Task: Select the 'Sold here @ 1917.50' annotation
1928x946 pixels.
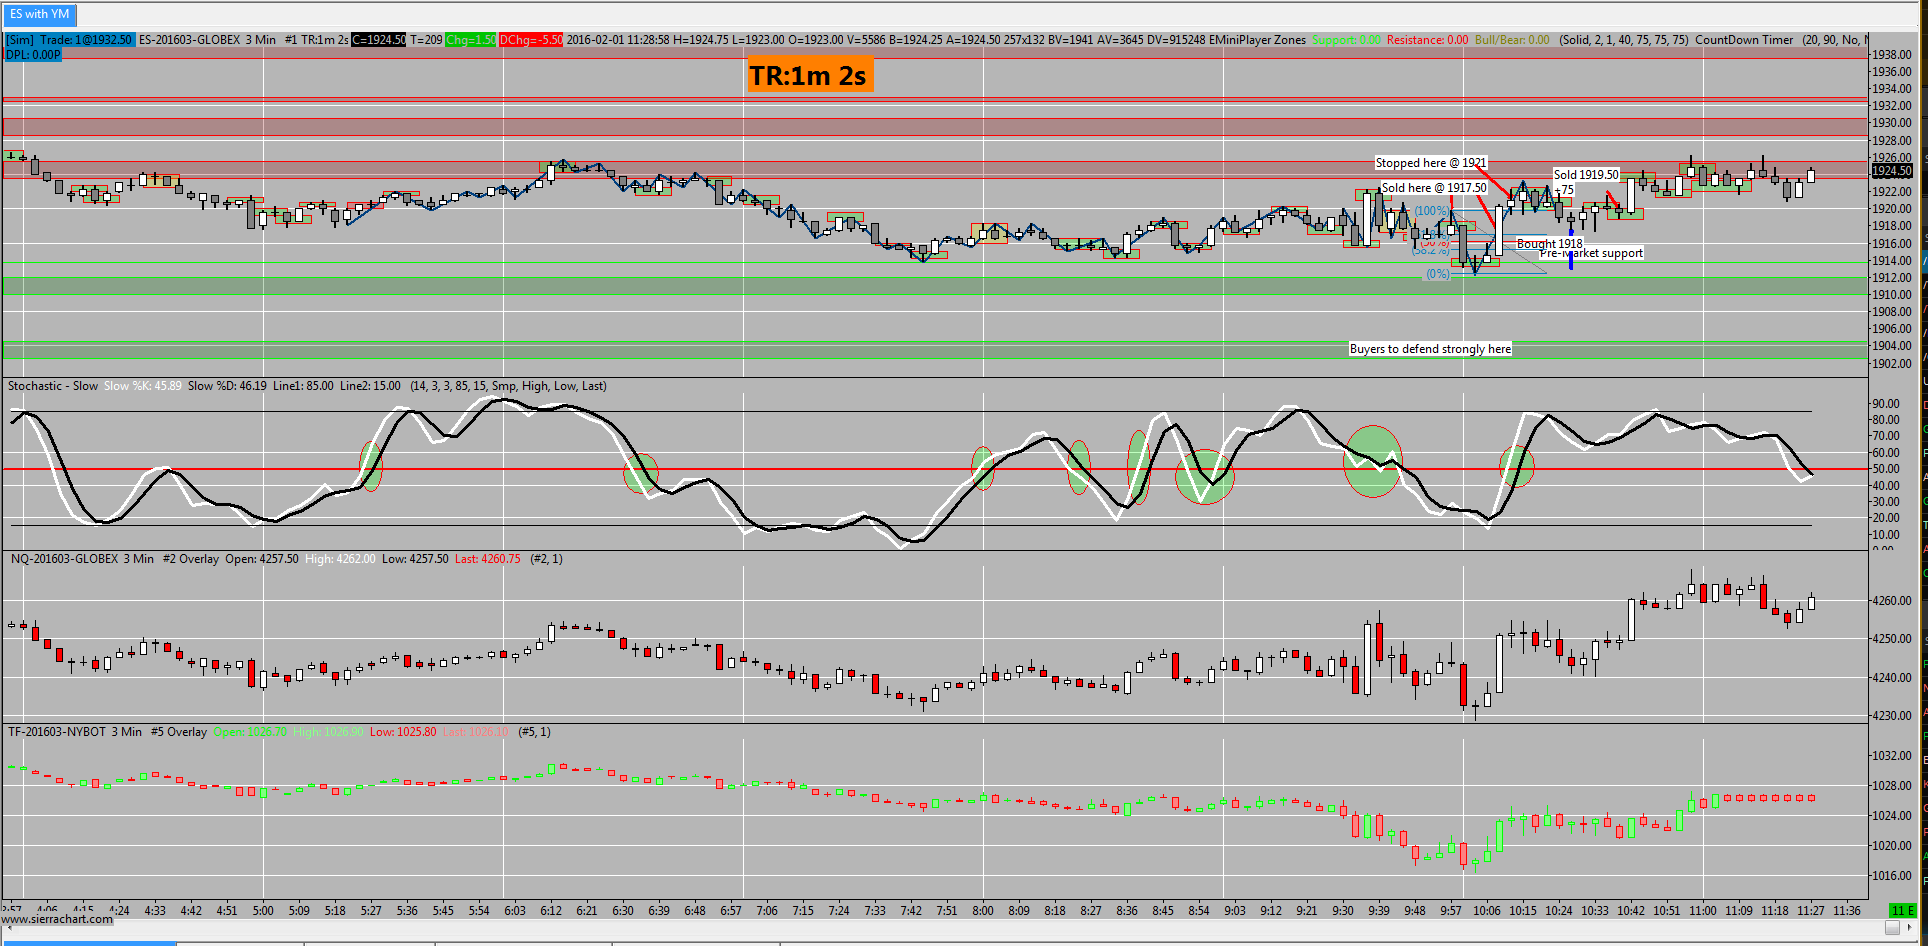Action: 1434,188
